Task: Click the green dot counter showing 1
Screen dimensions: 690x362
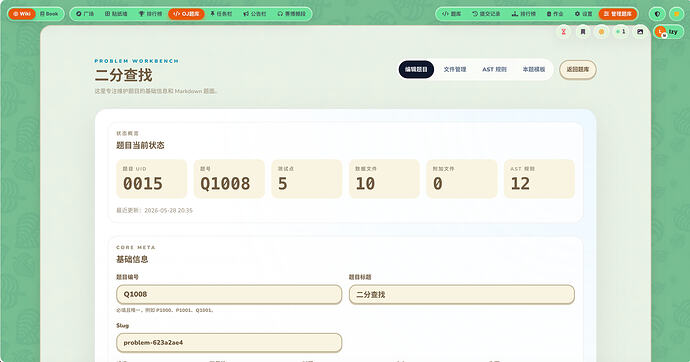Action: 621,32
